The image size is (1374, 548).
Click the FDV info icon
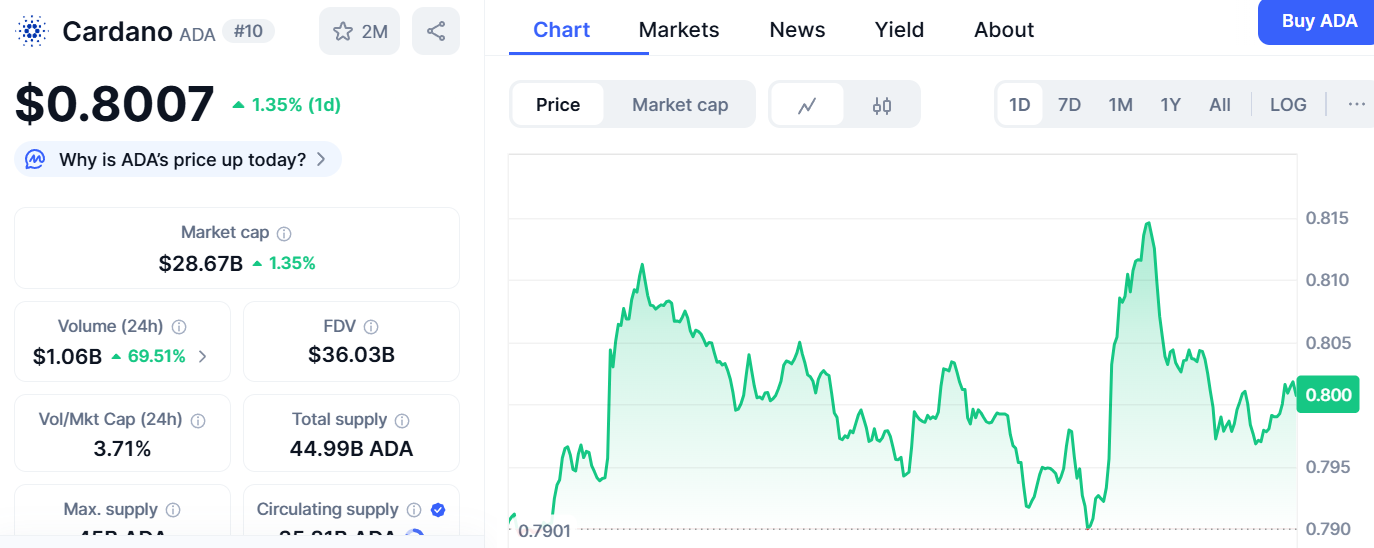[x=371, y=327]
